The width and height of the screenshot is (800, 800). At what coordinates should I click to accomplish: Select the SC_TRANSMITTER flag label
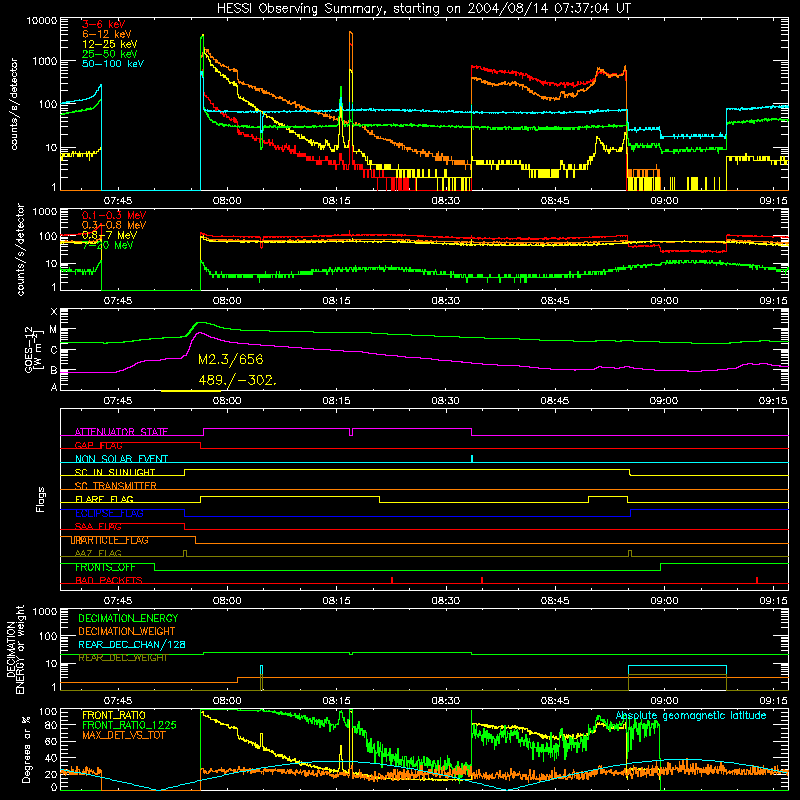(x=115, y=486)
